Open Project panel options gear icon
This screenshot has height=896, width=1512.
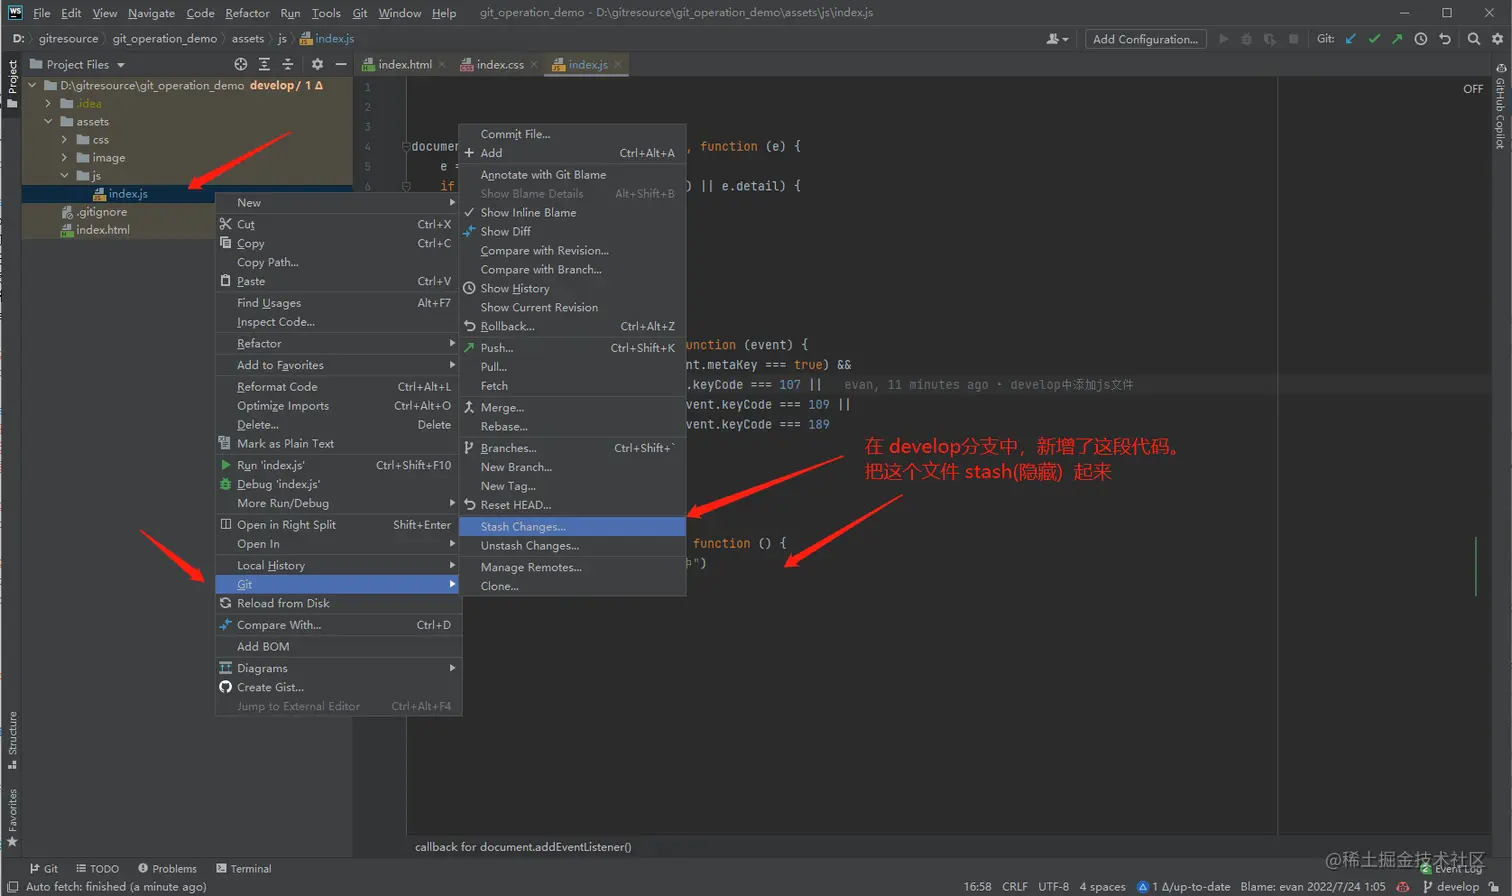point(317,64)
